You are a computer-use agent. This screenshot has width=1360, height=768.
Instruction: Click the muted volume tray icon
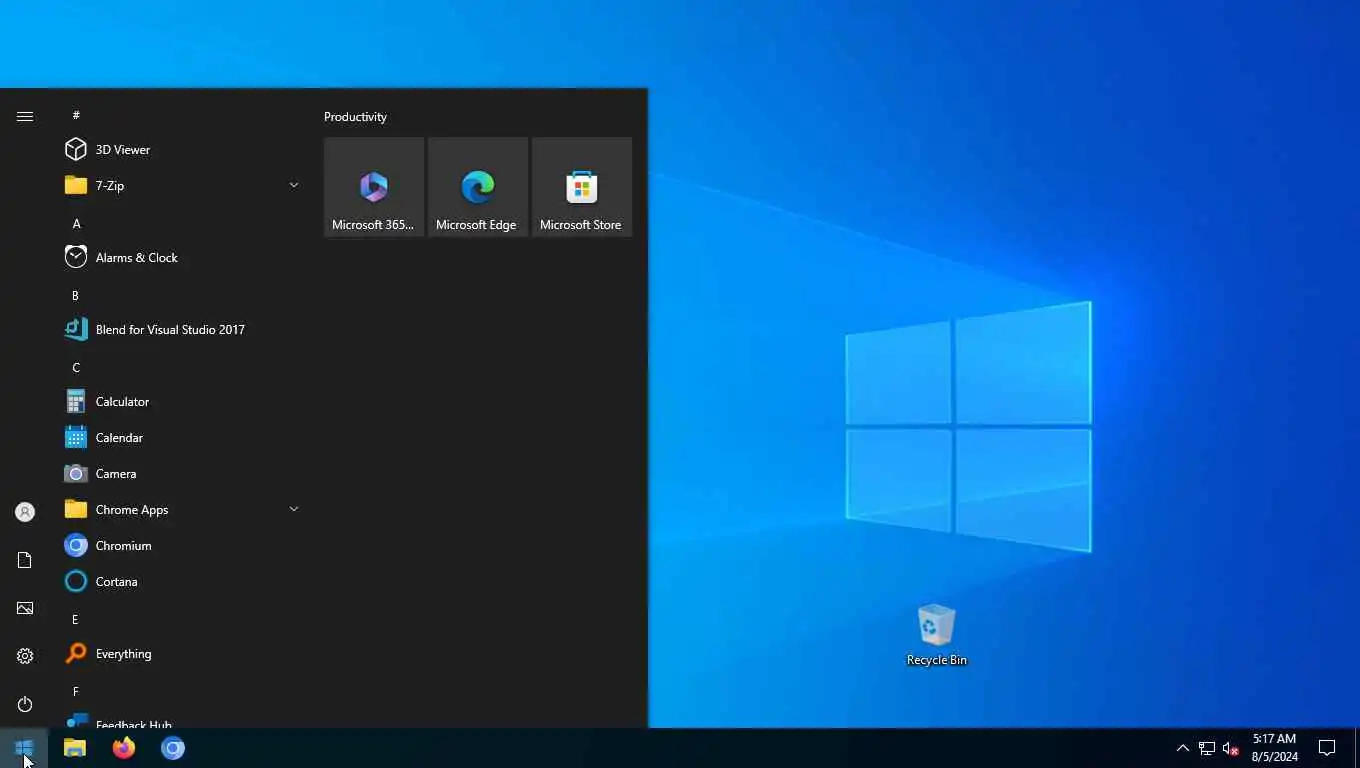[x=1231, y=748]
